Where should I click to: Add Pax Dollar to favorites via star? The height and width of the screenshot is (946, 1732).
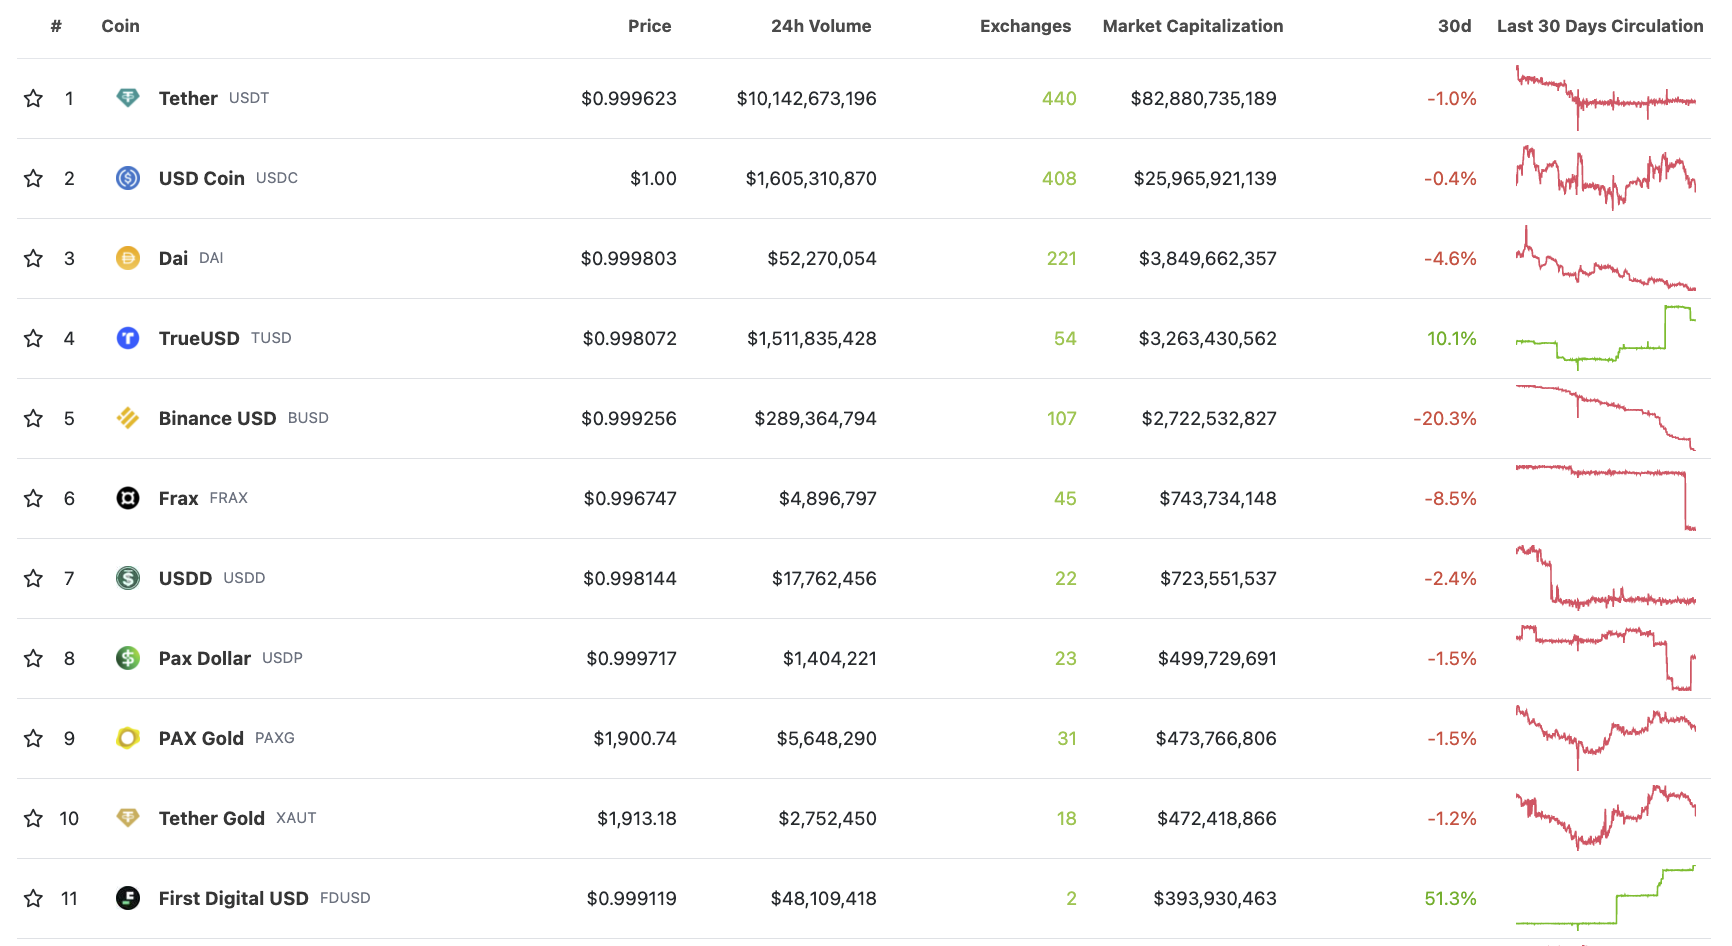(x=34, y=658)
